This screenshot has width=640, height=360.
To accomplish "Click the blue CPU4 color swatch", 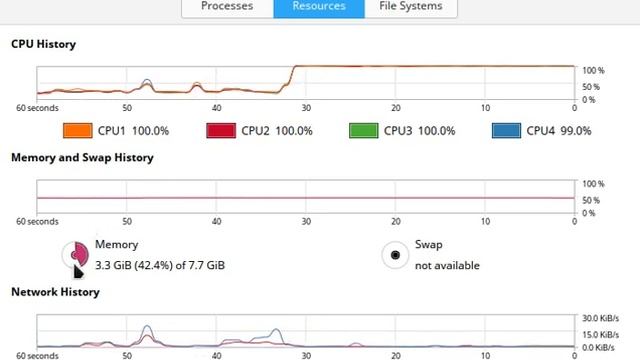I will [x=506, y=131].
